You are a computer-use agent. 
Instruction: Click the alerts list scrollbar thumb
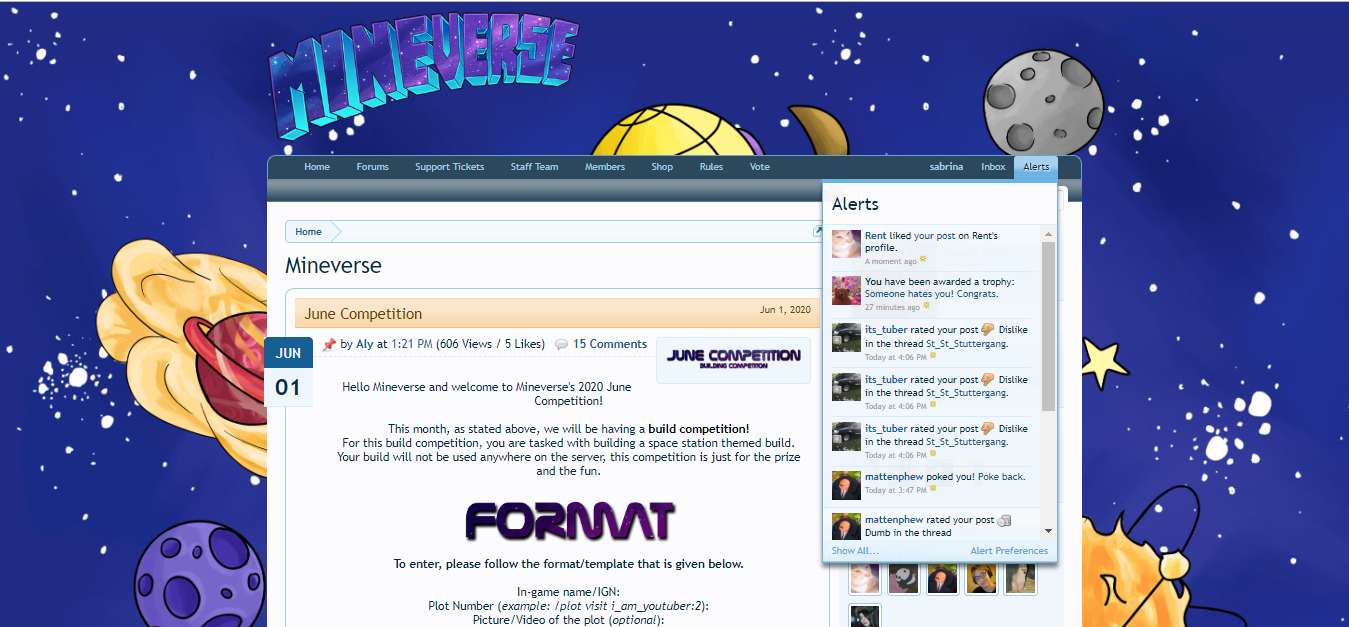[x=1048, y=326]
